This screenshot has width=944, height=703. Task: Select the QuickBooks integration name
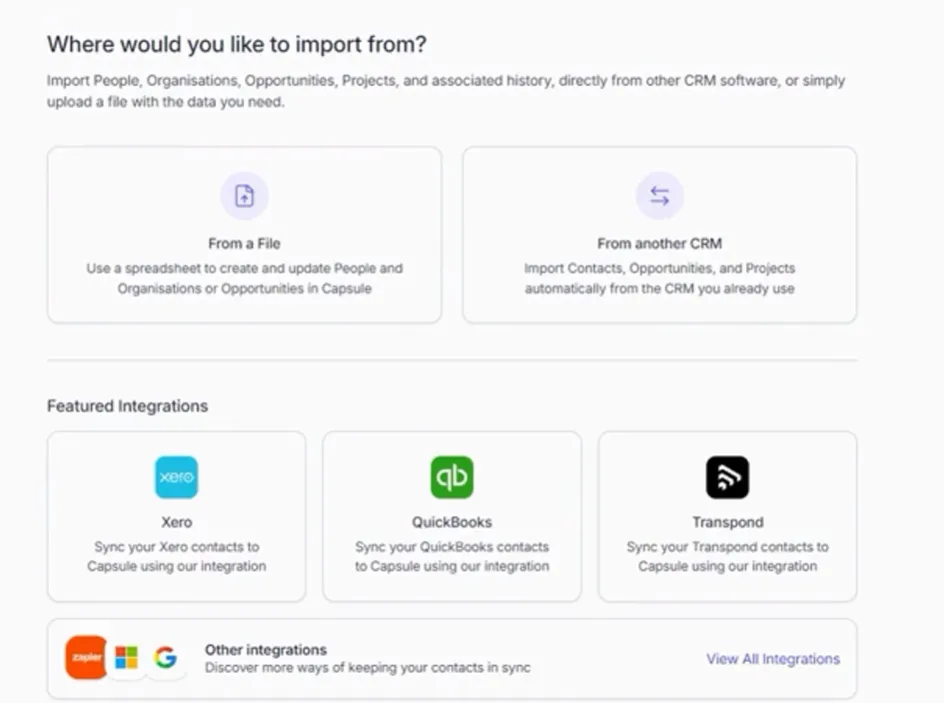pos(452,522)
